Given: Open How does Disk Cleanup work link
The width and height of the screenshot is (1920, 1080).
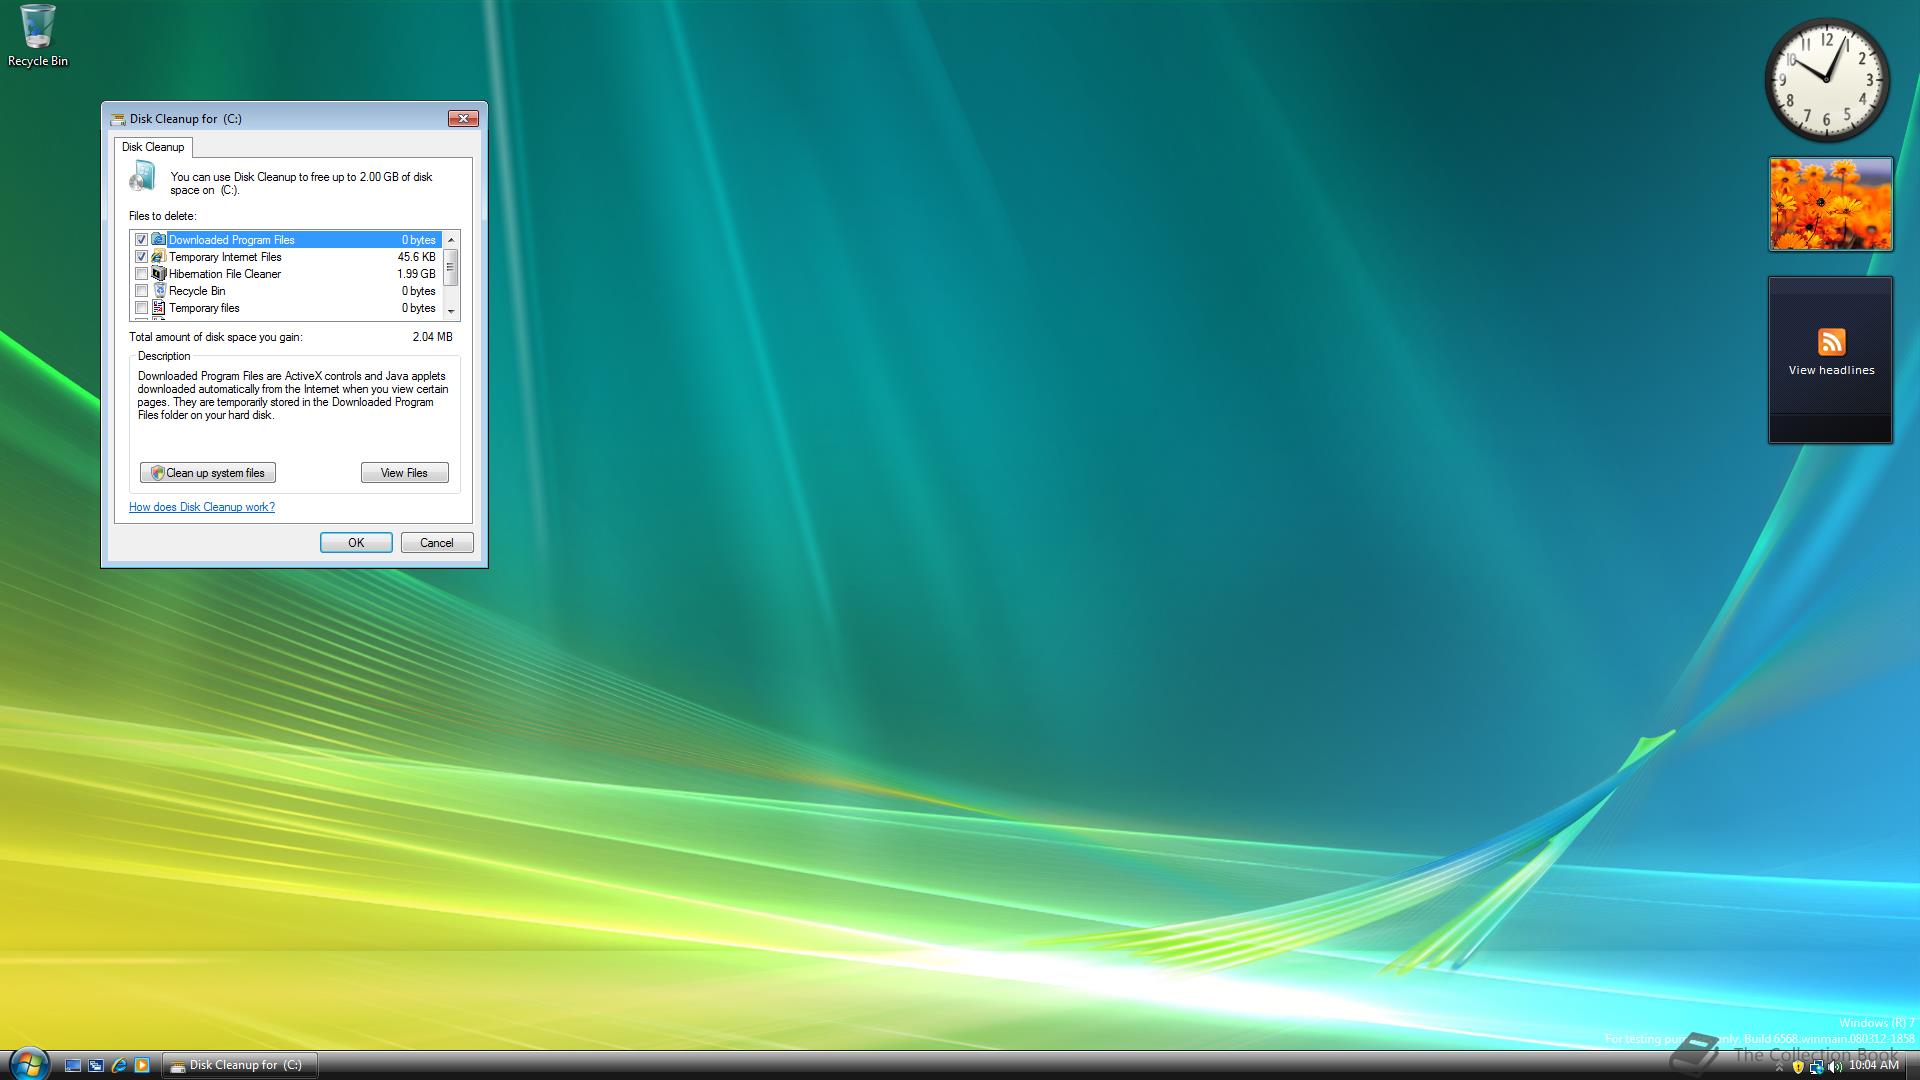Looking at the screenshot, I should (202, 507).
